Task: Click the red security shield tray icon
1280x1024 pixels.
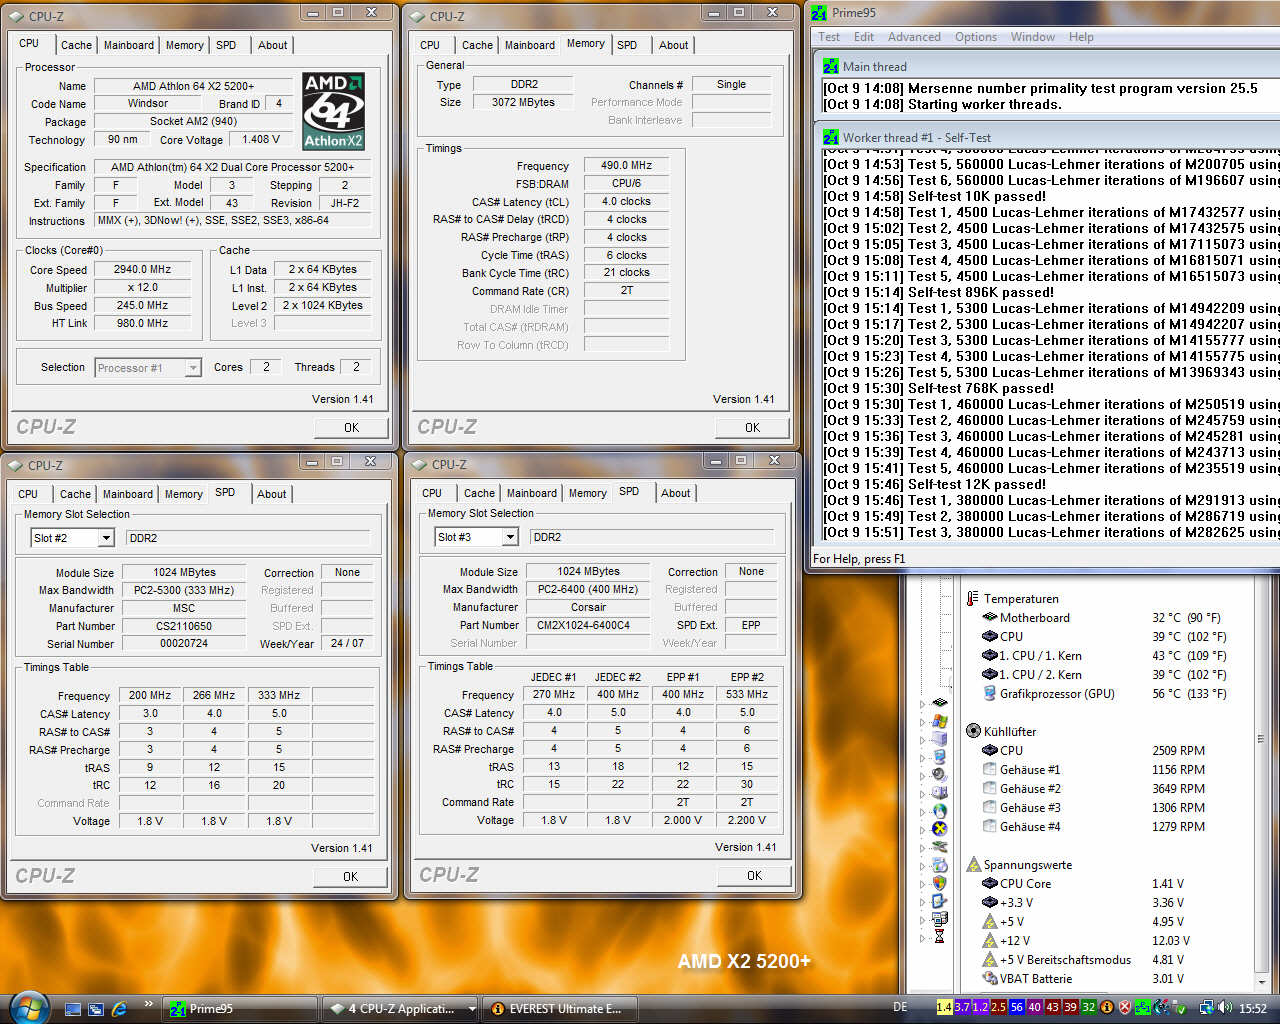Action: (1125, 1007)
